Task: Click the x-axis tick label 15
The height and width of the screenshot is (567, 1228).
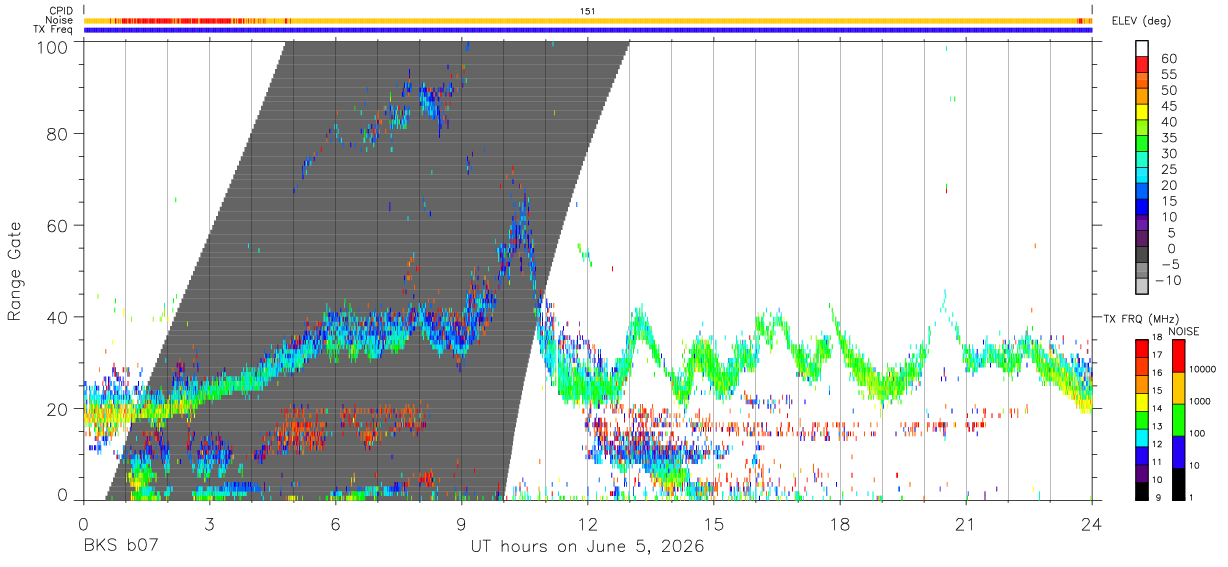Action: (714, 524)
